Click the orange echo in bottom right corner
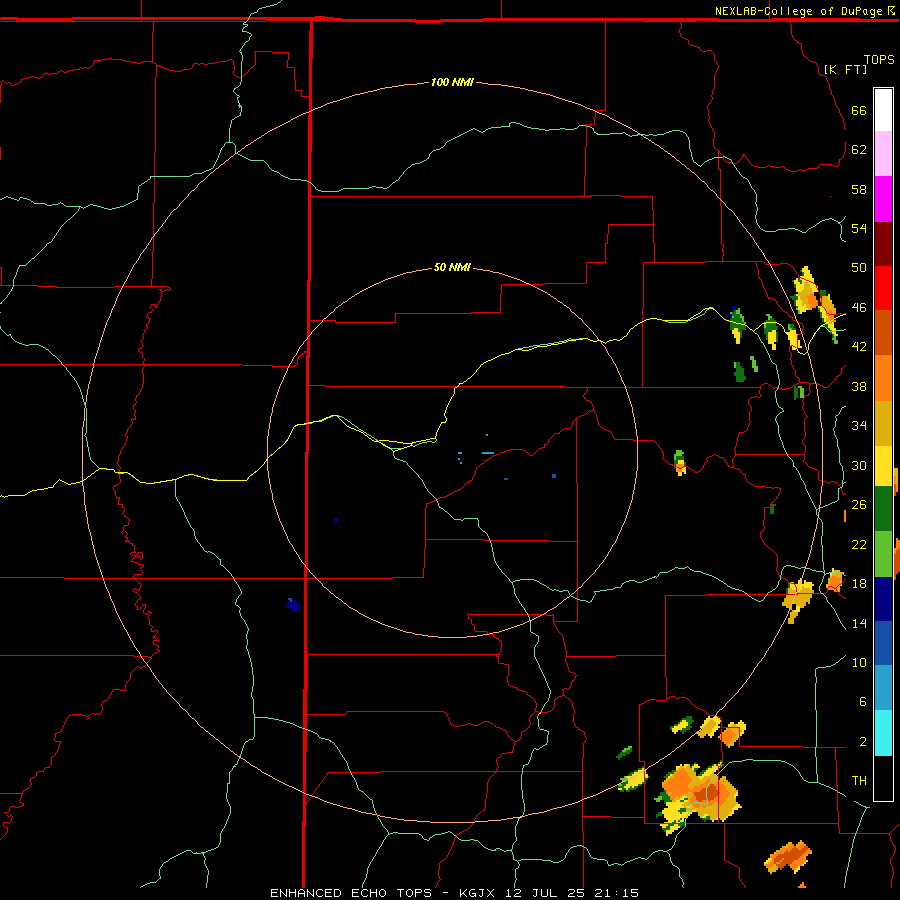Screen dimensions: 900x900 [789, 856]
